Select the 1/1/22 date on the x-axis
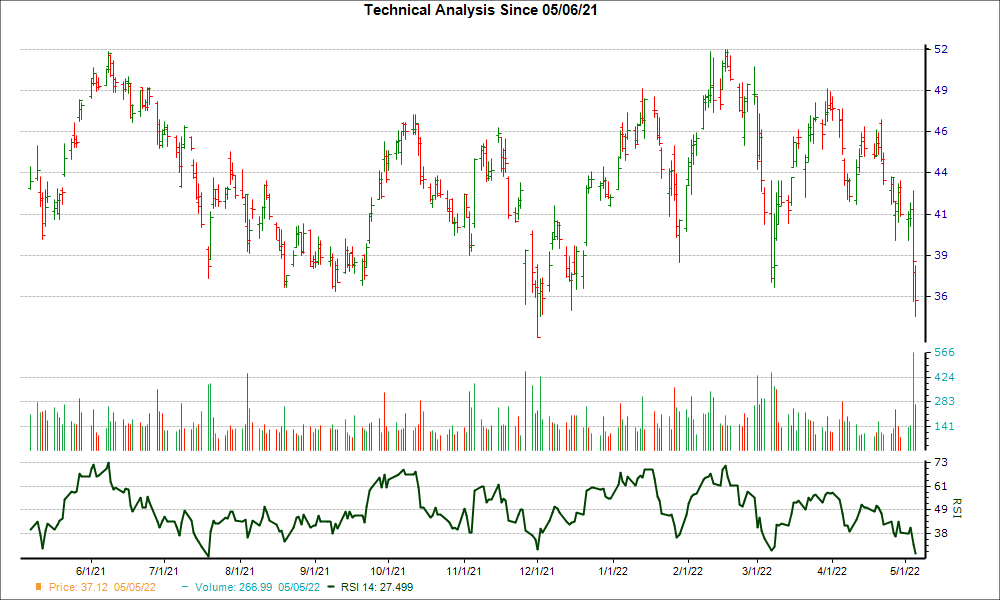The image size is (1000, 600). pos(614,571)
